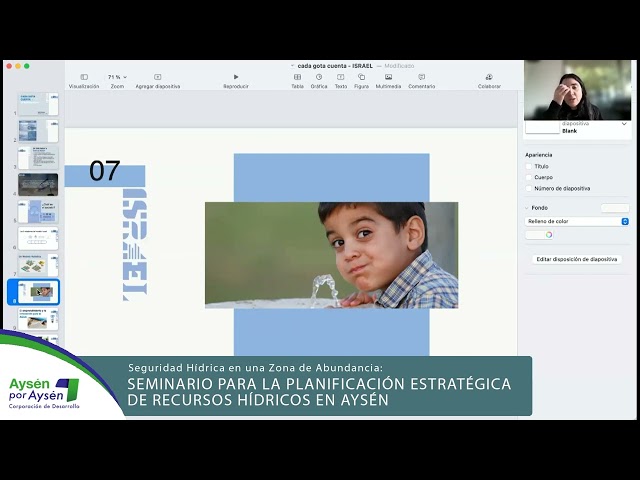Click the document title cada gota cuenta - ISRAEL
Viewport: 640px width, 480px height.
coord(335,66)
